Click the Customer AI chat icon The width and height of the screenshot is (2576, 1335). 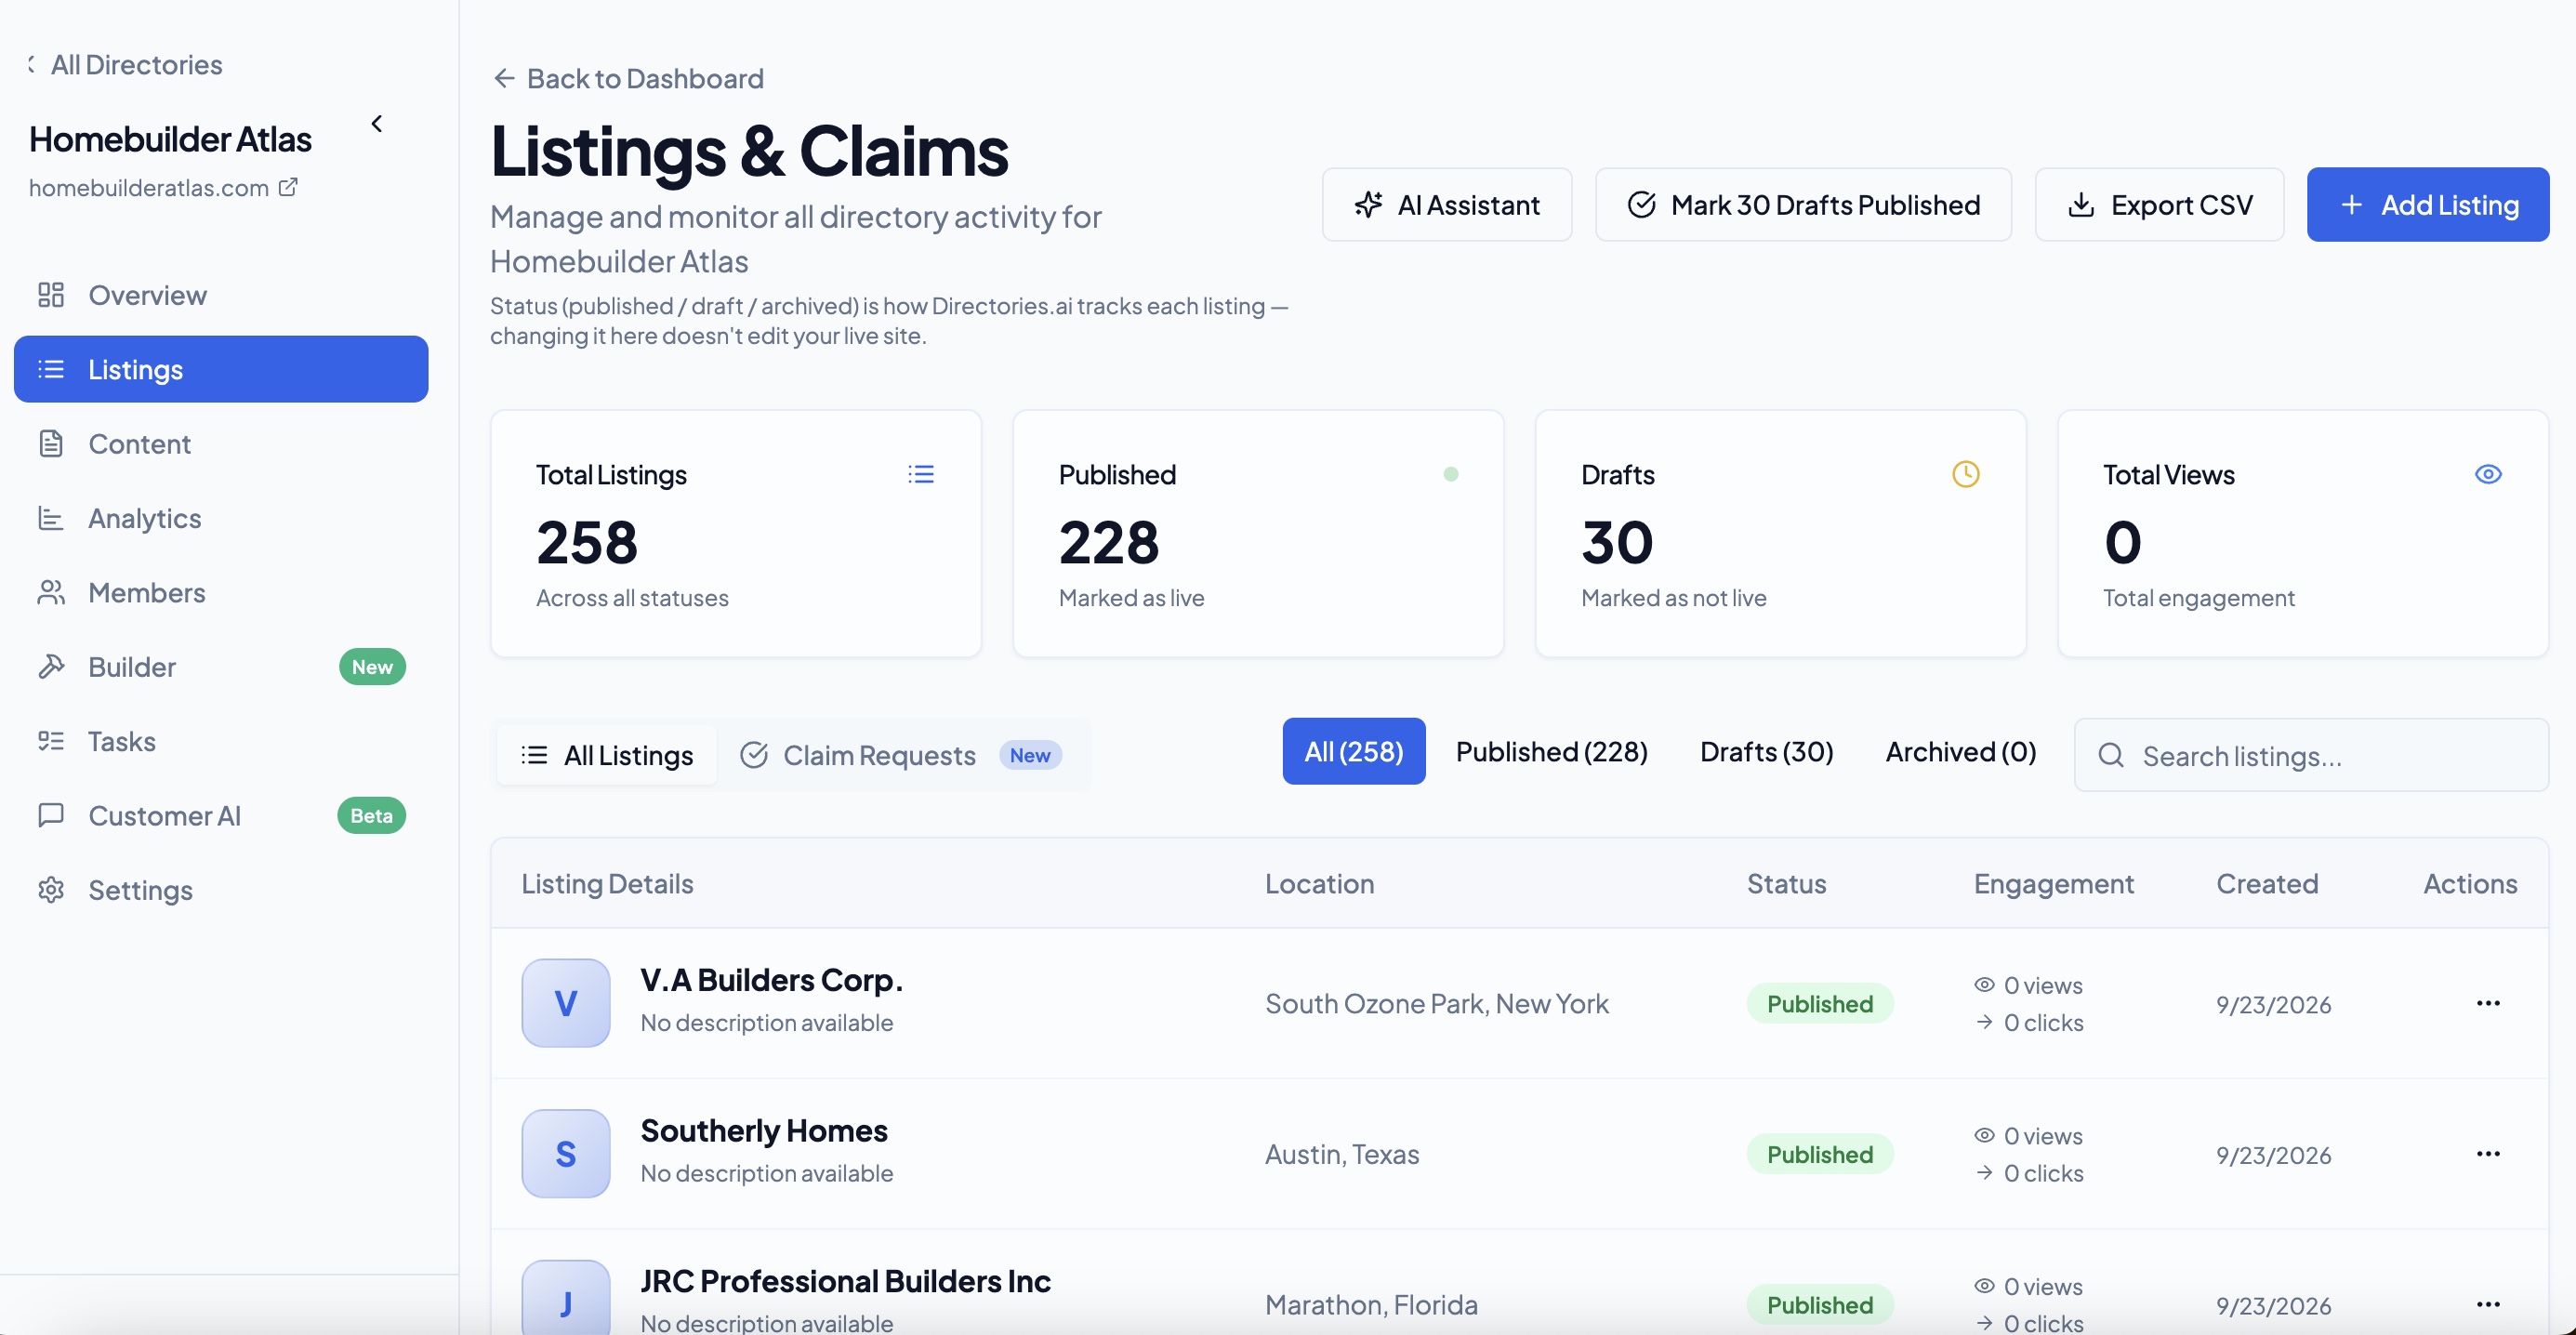coord(51,815)
